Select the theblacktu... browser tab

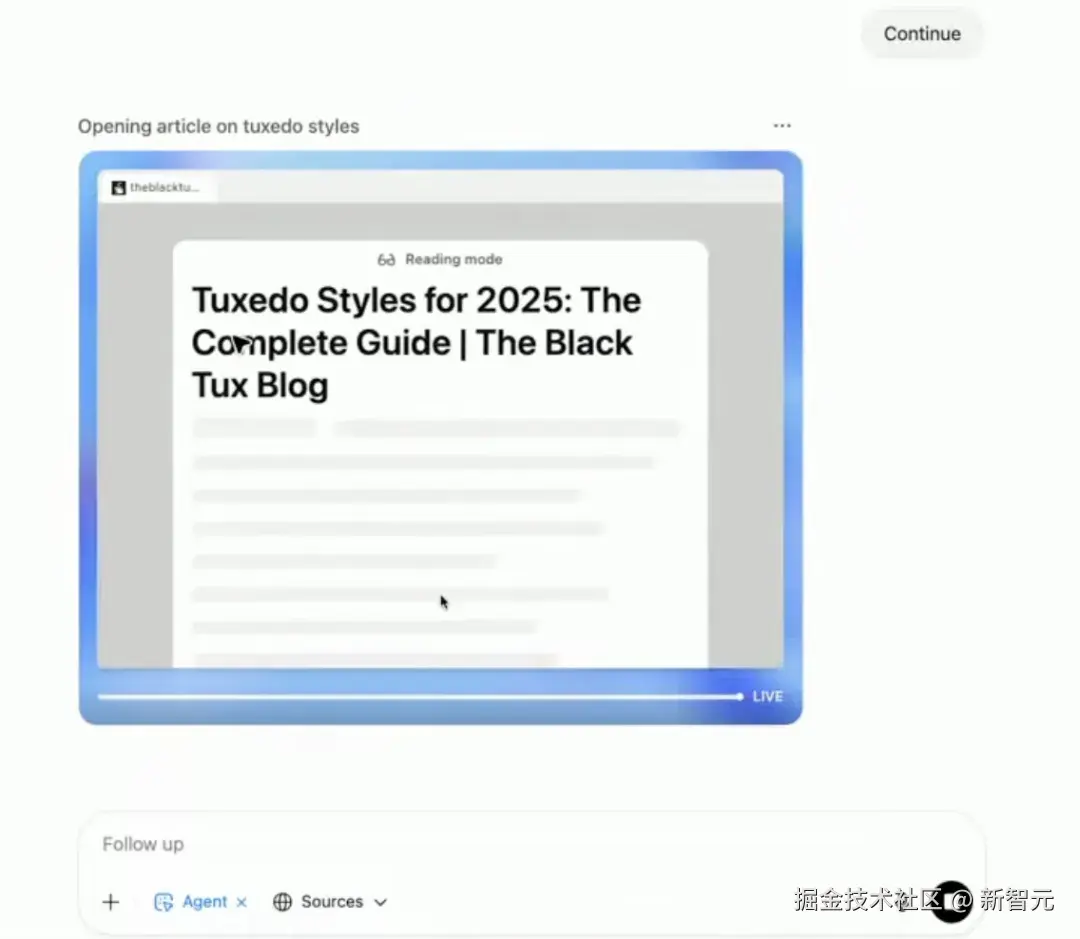[157, 187]
